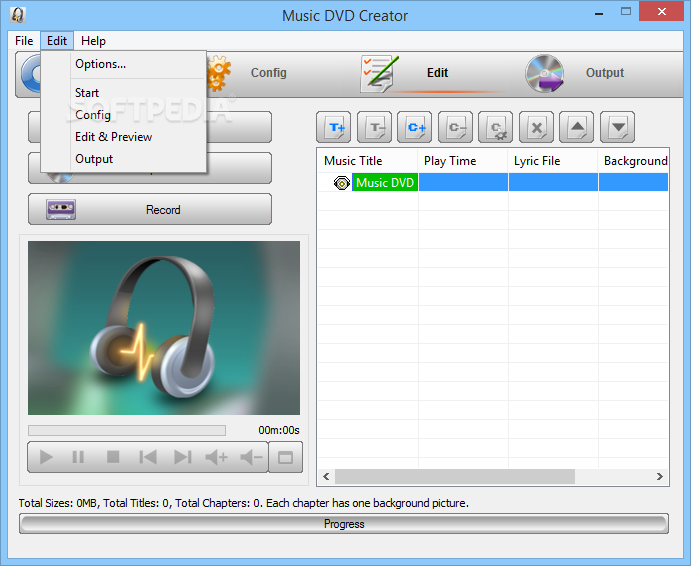The height and width of the screenshot is (566, 691).
Task: Select Output in the Edit dropdown menu
Action: pyautogui.click(x=124, y=159)
